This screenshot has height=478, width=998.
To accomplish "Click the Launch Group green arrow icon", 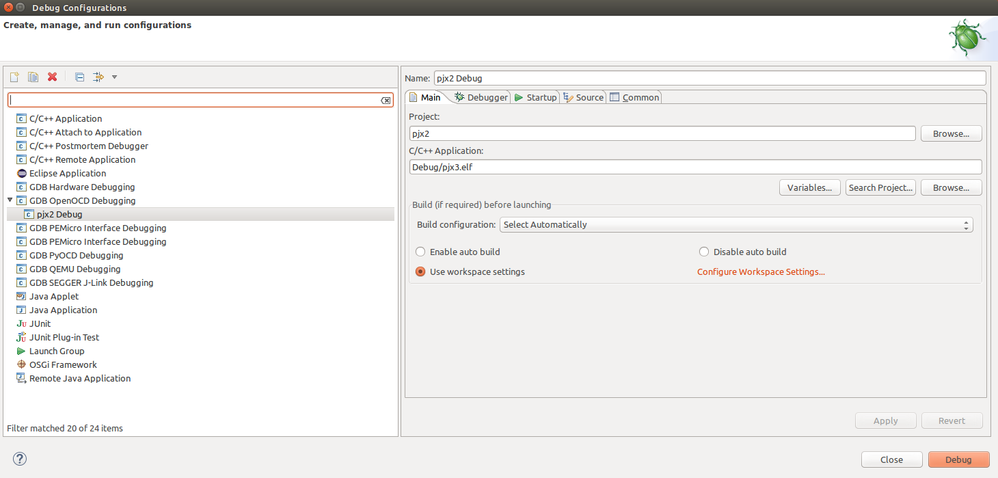I will pos(21,351).
